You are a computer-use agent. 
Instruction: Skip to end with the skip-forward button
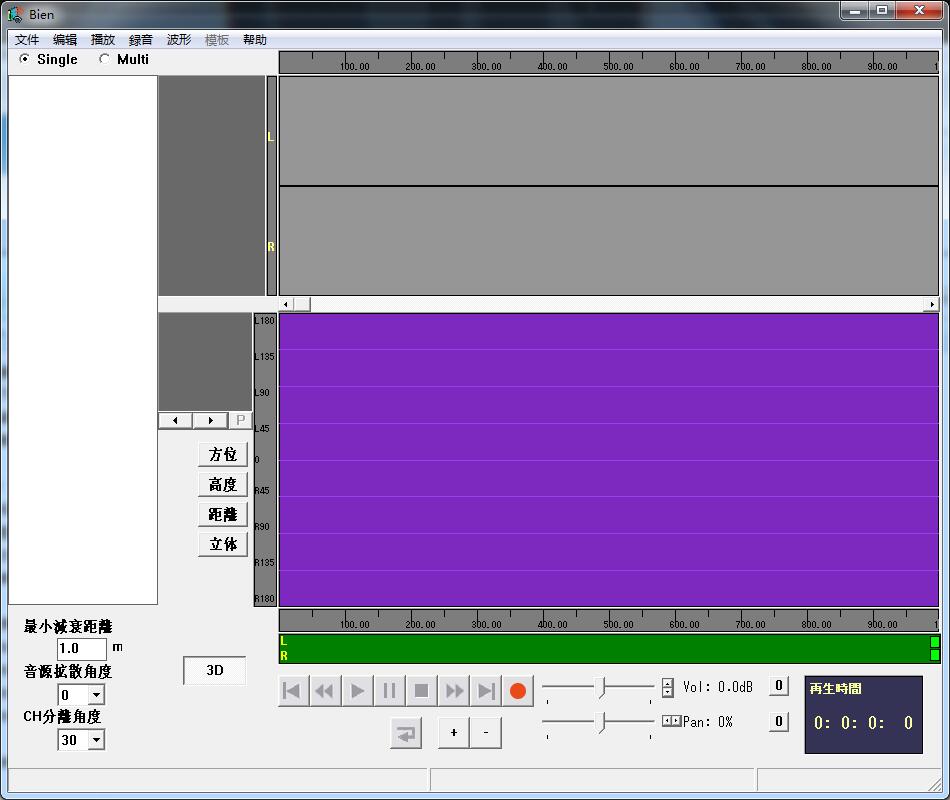(x=485, y=690)
